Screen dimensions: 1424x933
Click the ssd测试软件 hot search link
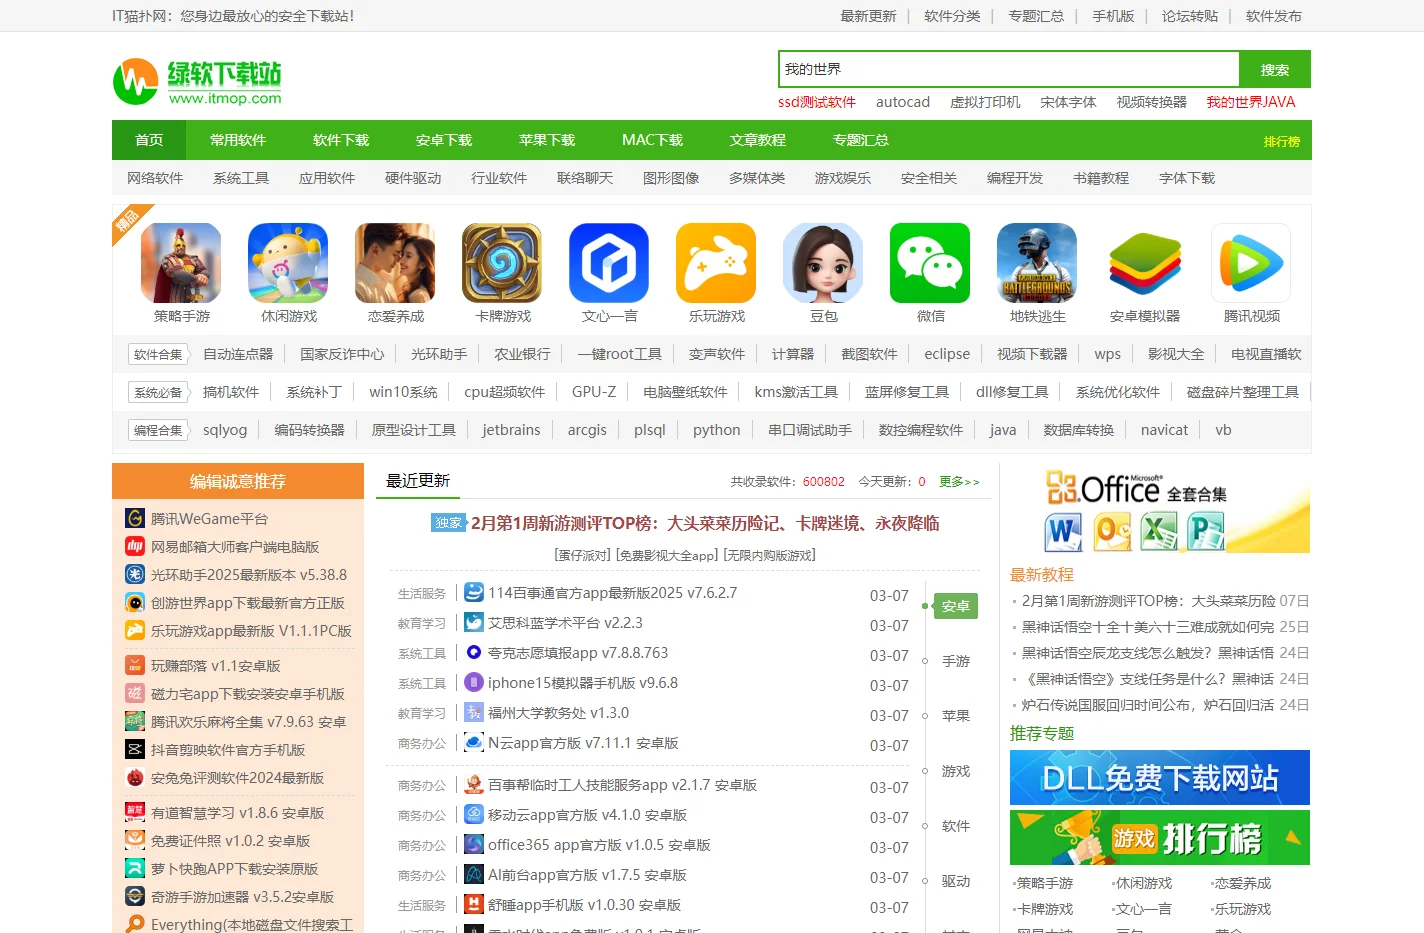point(817,102)
